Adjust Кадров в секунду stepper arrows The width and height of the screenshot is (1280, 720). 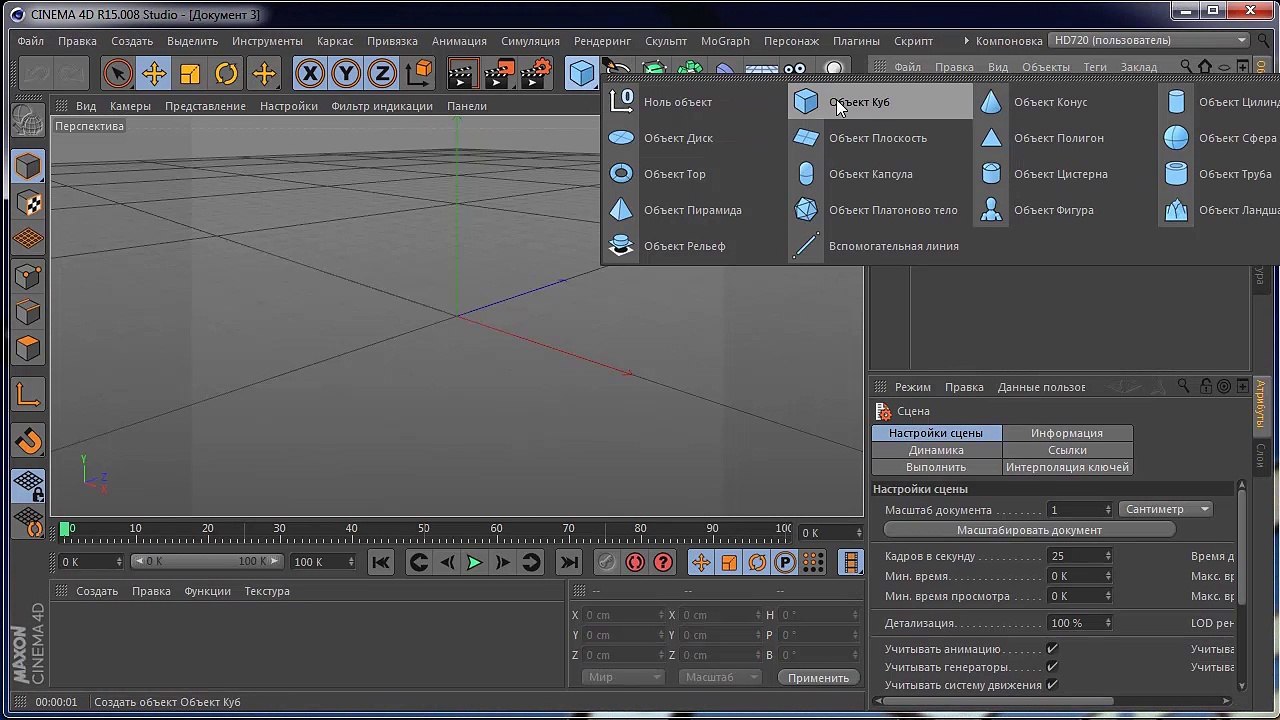tap(1108, 556)
